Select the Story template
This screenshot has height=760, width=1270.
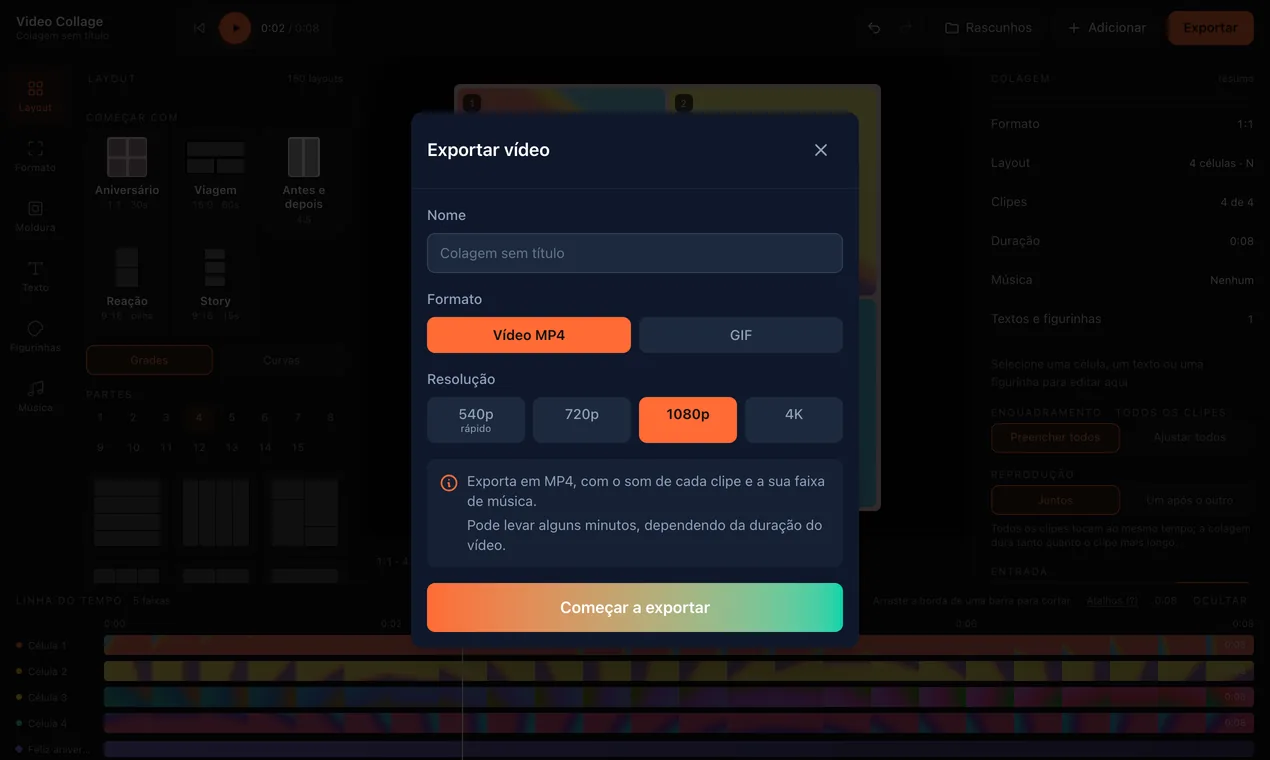[x=215, y=284]
